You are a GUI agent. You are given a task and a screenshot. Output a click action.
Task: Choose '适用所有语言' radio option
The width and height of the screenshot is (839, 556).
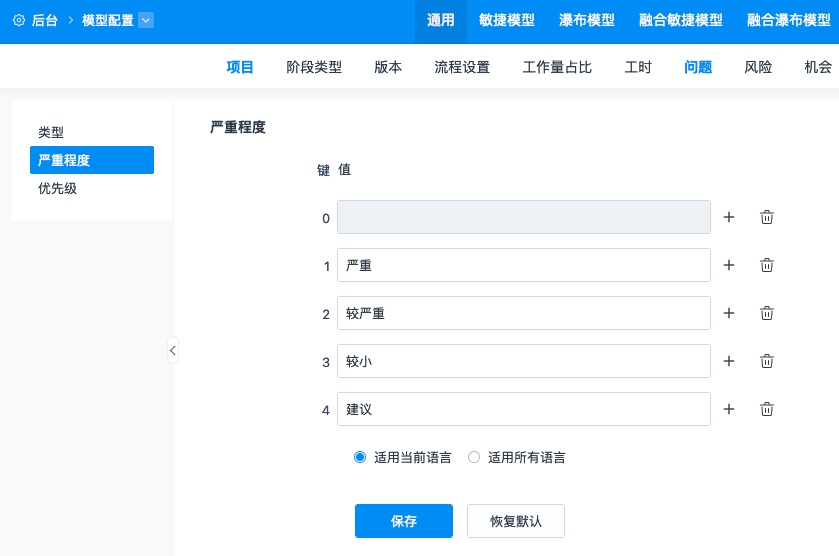[x=475, y=457]
